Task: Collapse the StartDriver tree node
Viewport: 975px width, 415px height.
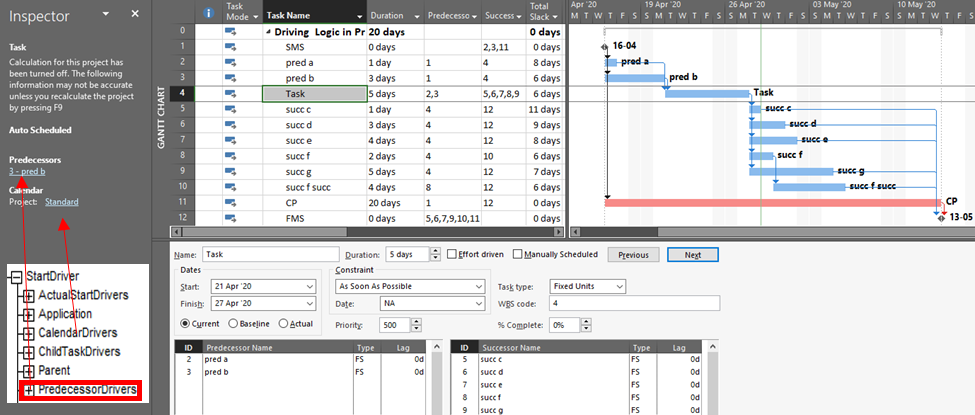Action: pos(14,276)
